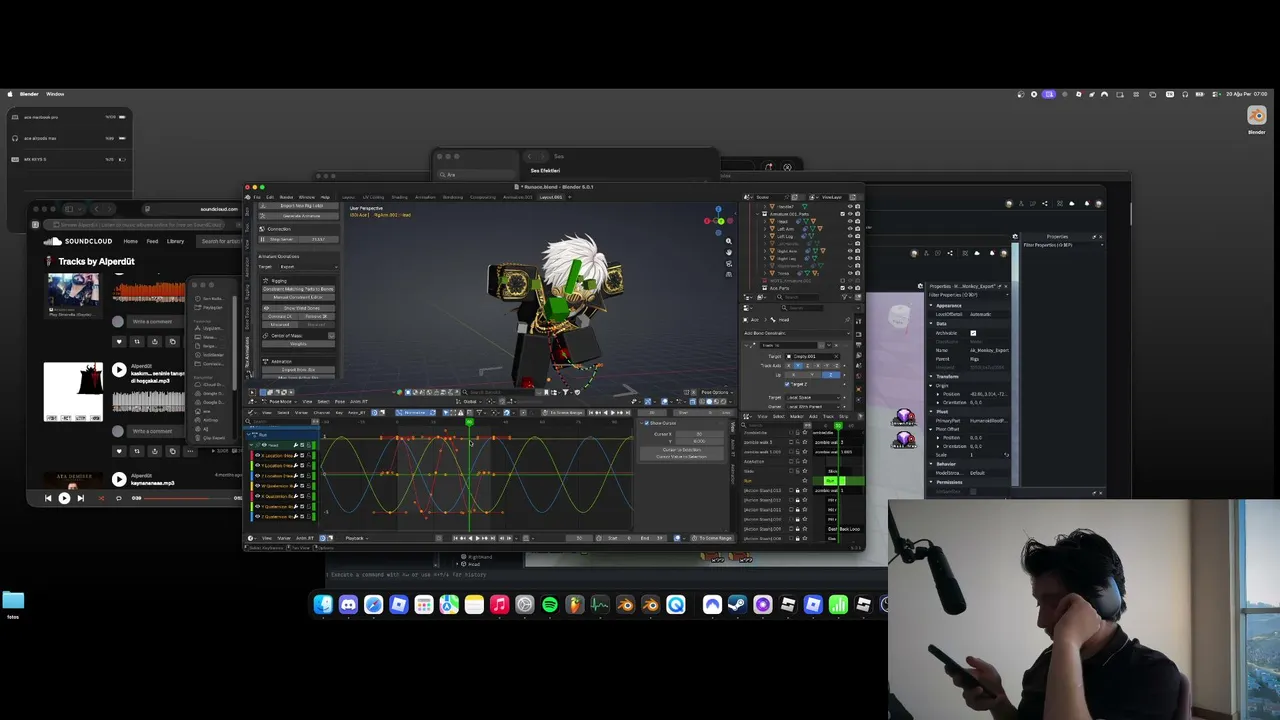1280x720 pixels.
Task: Share the first SoundCloud track
Action: point(155,341)
